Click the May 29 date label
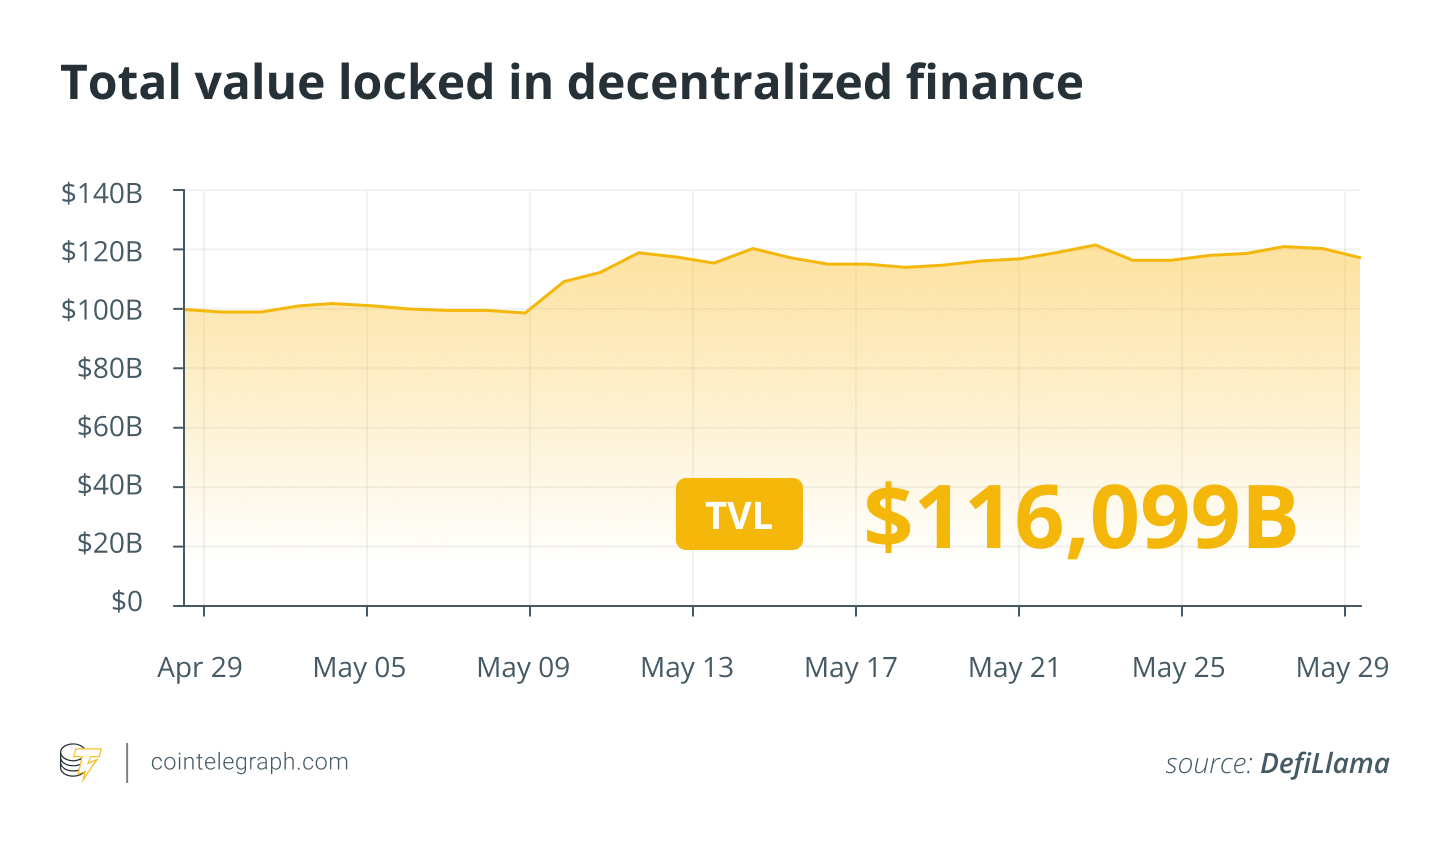1450x843 pixels. click(x=1343, y=667)
